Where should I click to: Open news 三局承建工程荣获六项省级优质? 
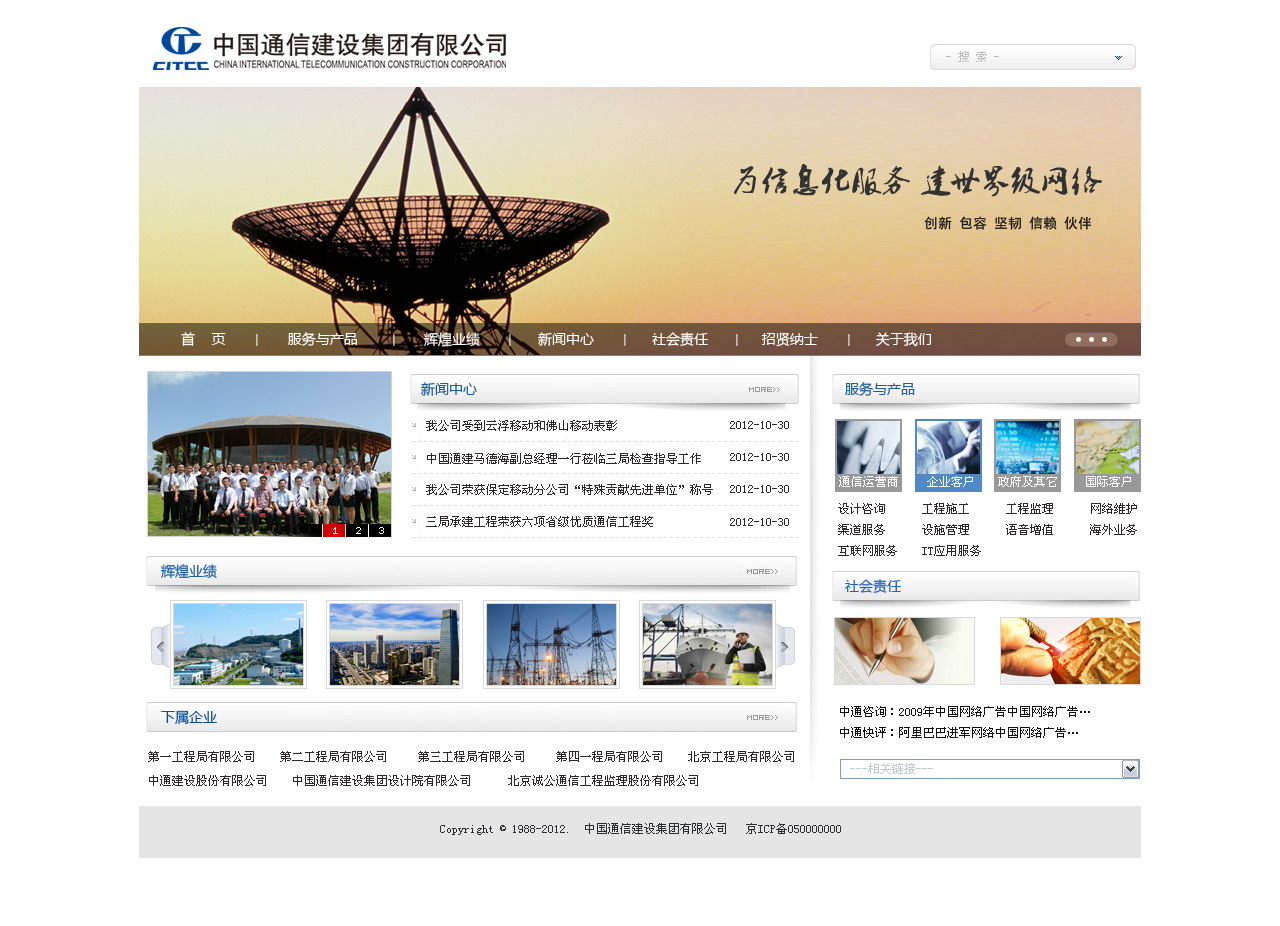pos(539,522)
